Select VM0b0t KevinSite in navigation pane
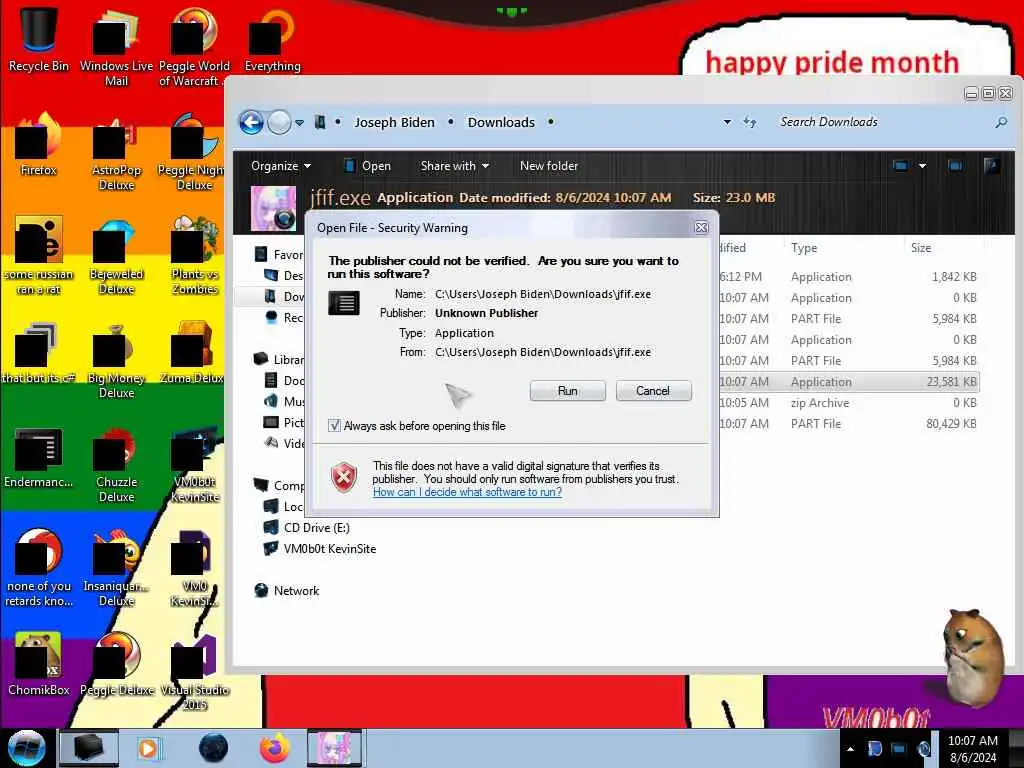This screenshot has height=768, width=1024. click(x=320, y=549)
